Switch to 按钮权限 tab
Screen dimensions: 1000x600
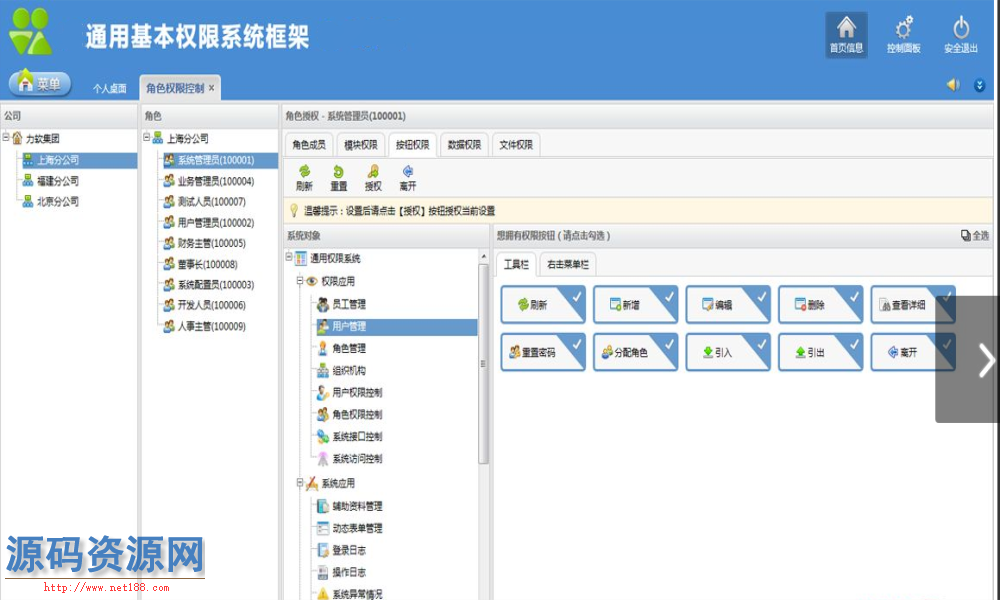coord(412,145)
